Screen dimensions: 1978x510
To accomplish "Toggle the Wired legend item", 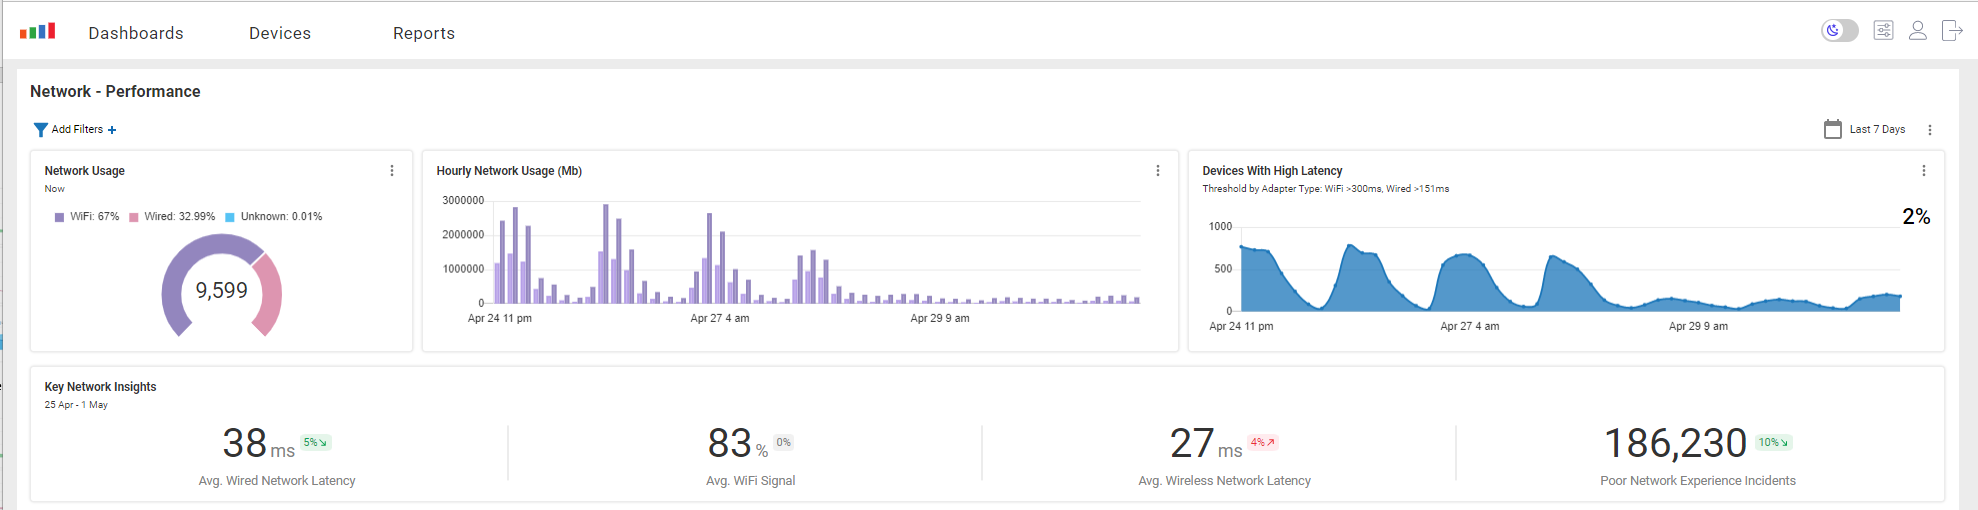I will click(x=172, y=217).
